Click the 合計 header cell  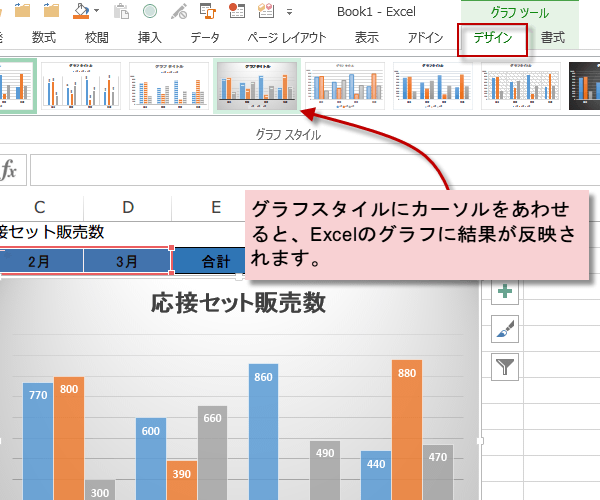(x=209, y=261)
